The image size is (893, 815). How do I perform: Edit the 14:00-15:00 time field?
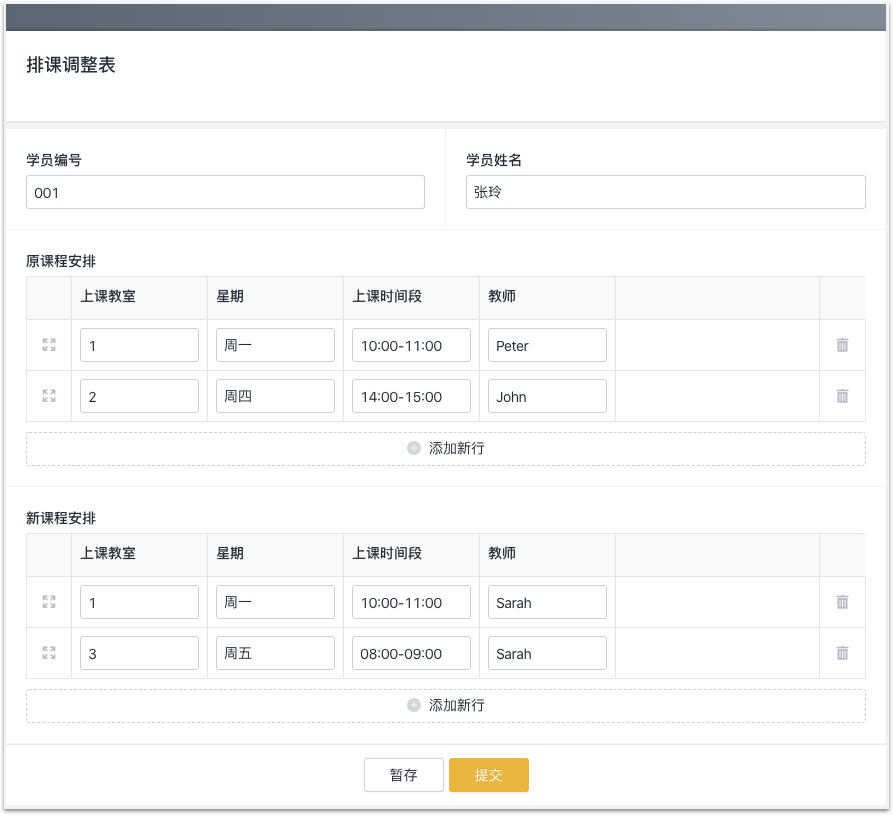tap(412, 396)
